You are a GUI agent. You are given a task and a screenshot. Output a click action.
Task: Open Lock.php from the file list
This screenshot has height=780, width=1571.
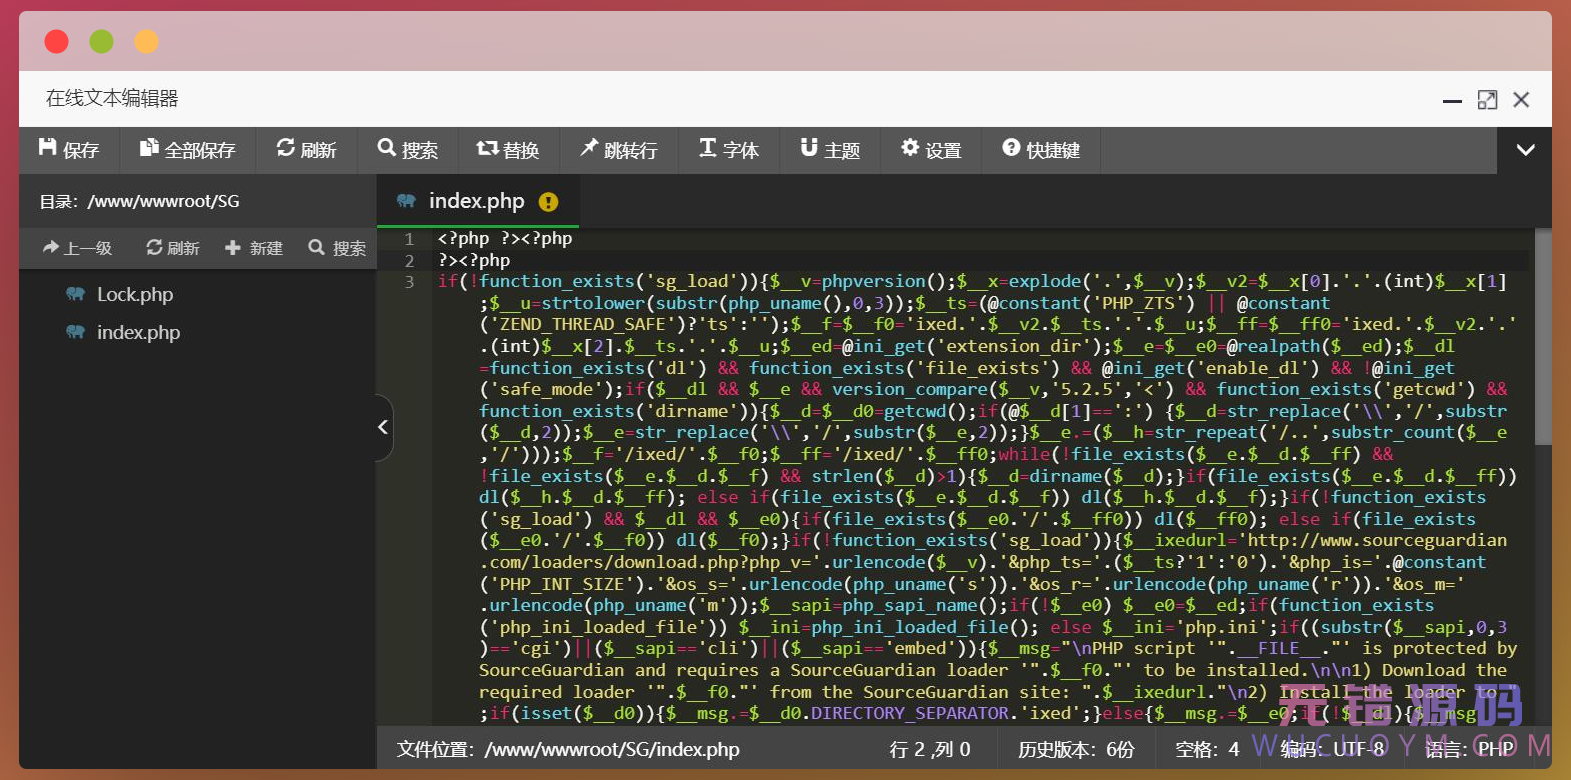(134, 295)
